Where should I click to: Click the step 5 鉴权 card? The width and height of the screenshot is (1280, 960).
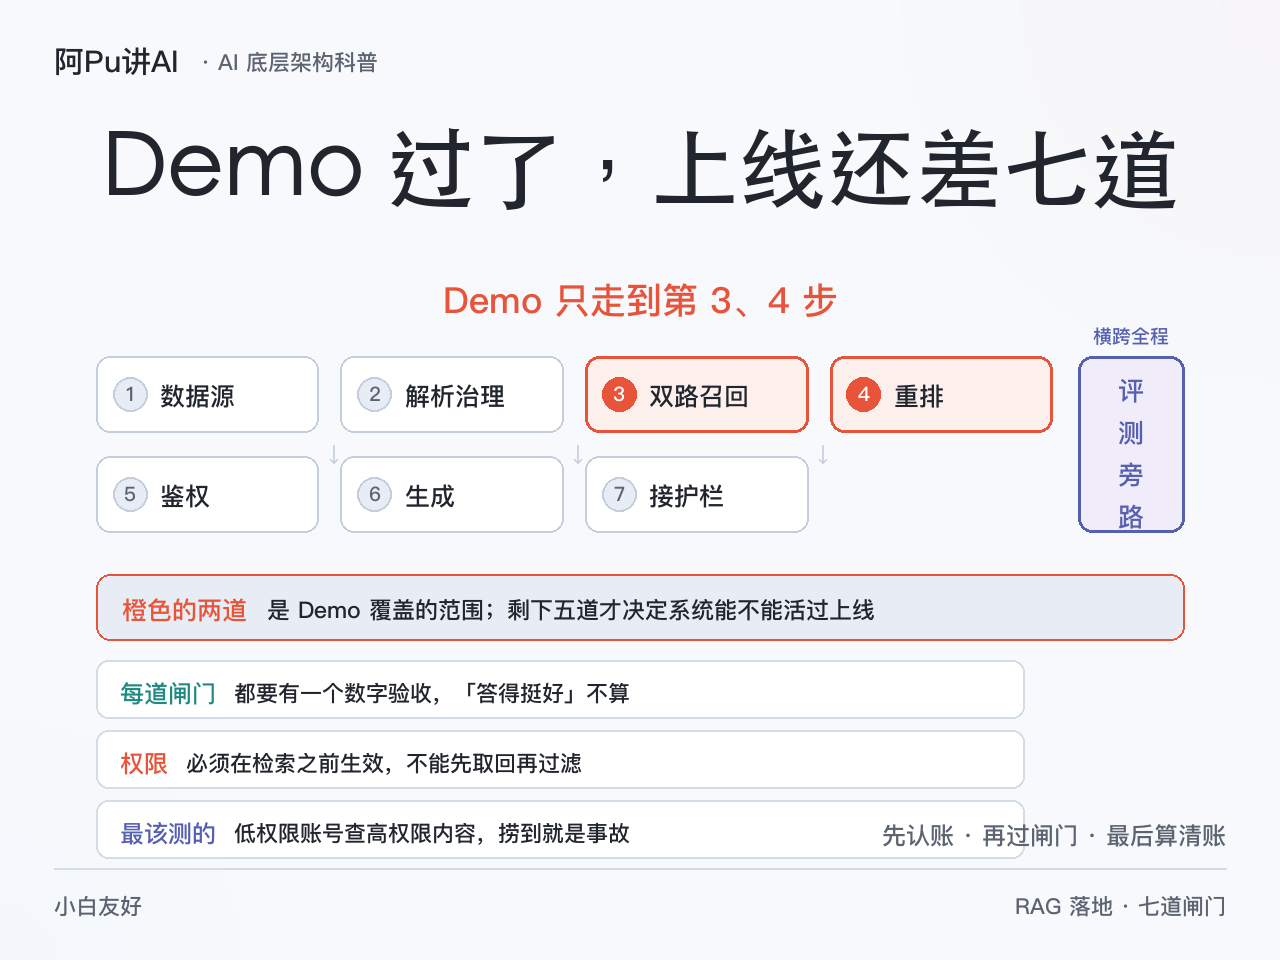(x=207, y=495)
